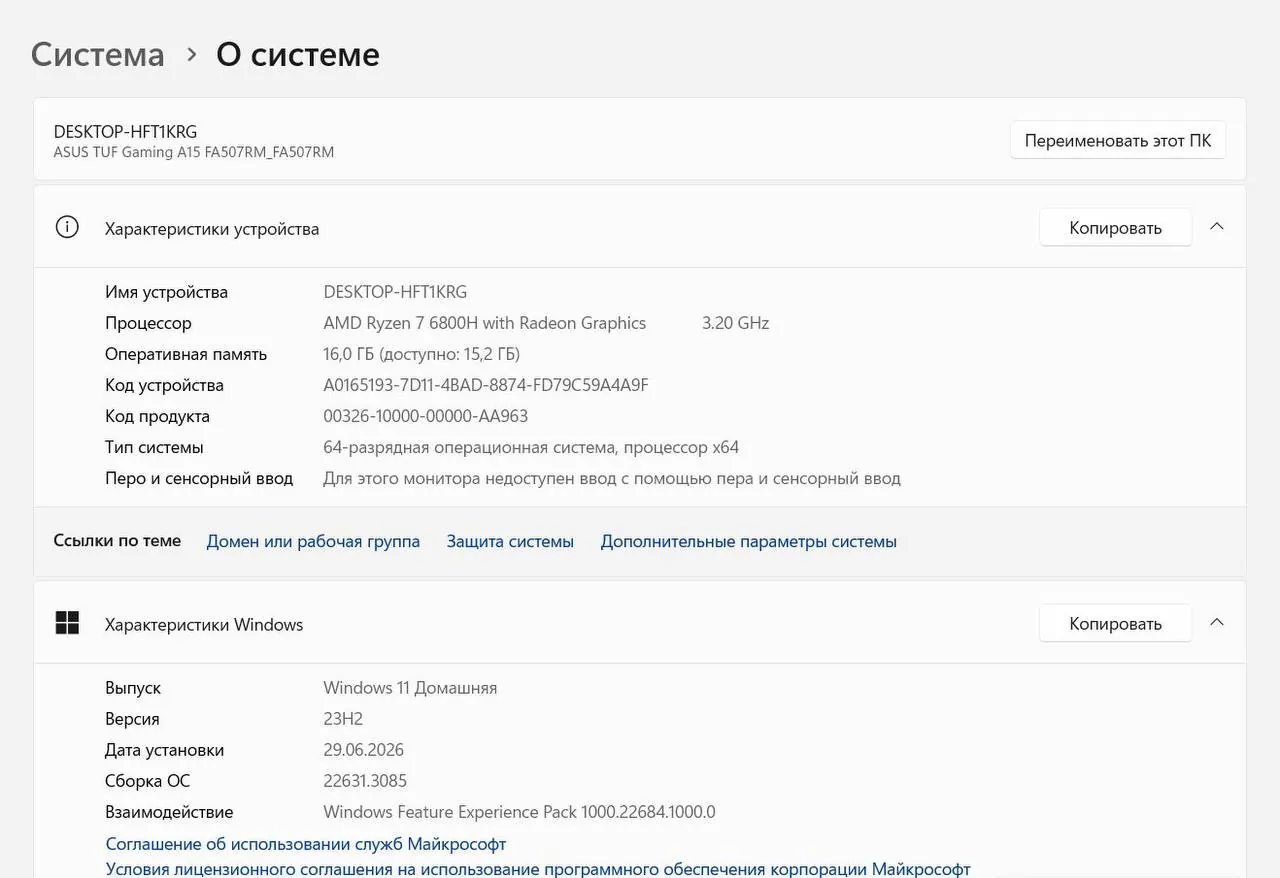The width and height of the screenshot is (1280, 878).
Task: Click the Код устройства value text
Action: click(x=486, y=385)
